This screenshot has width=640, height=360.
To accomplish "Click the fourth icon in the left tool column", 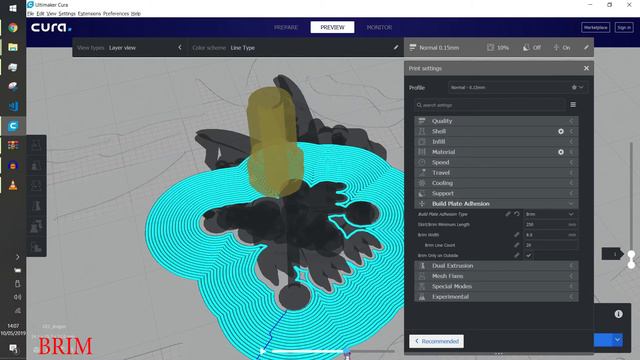I will [x=36, y=206].
